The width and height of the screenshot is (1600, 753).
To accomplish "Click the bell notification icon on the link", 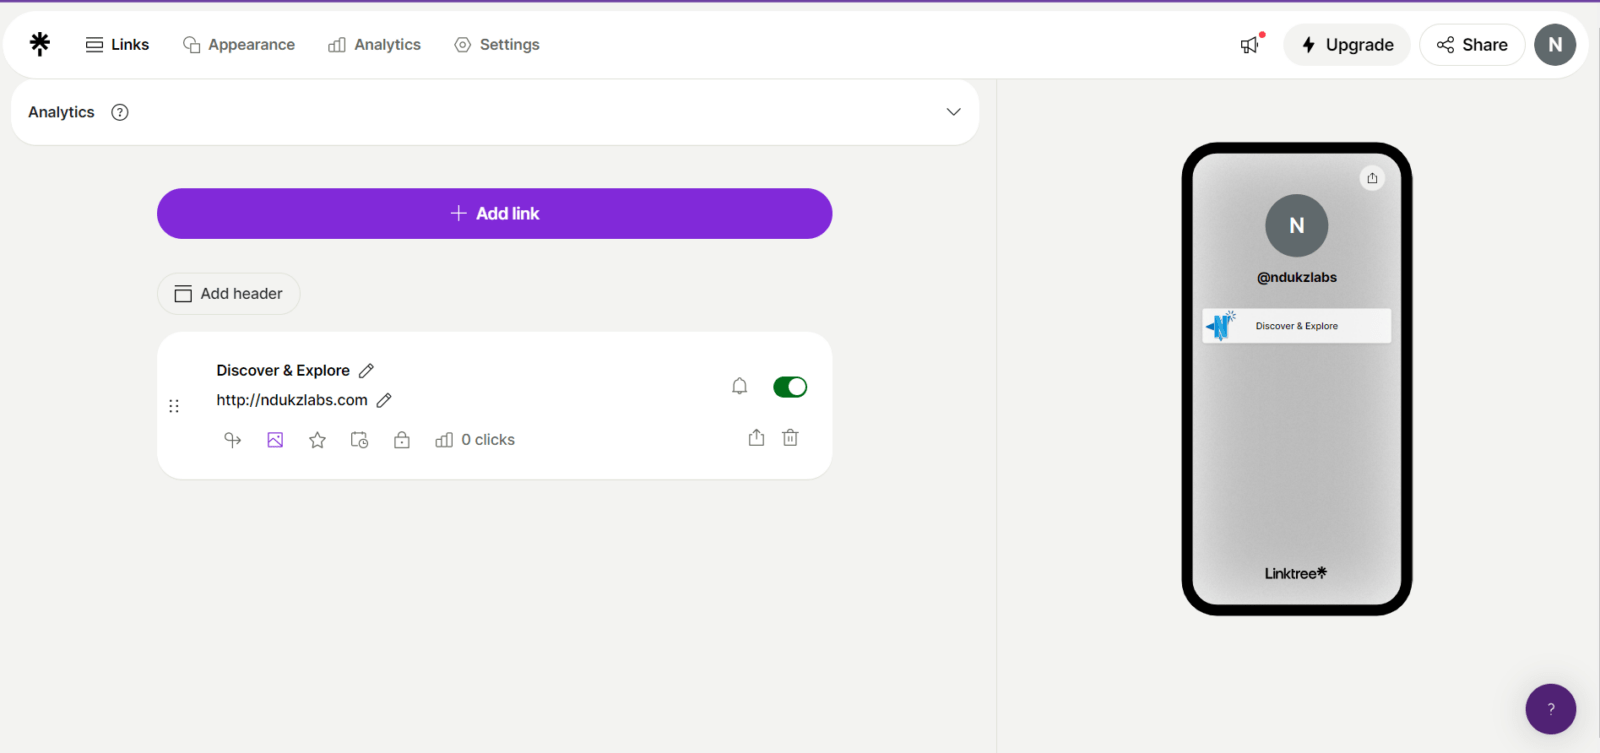I will point(739,385).
